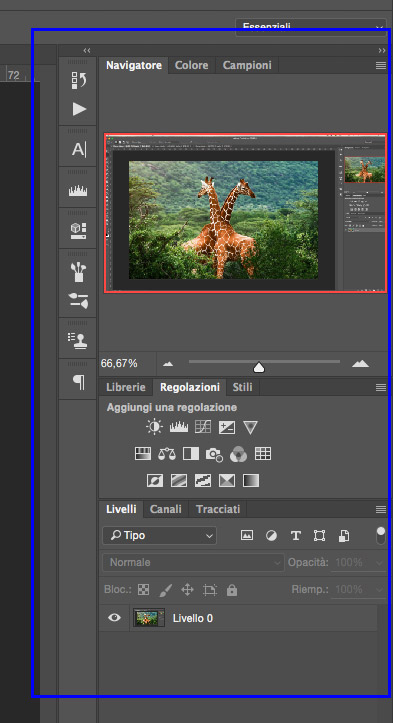
Task: Open the Histogram panel icon
Action: (78, 190)
